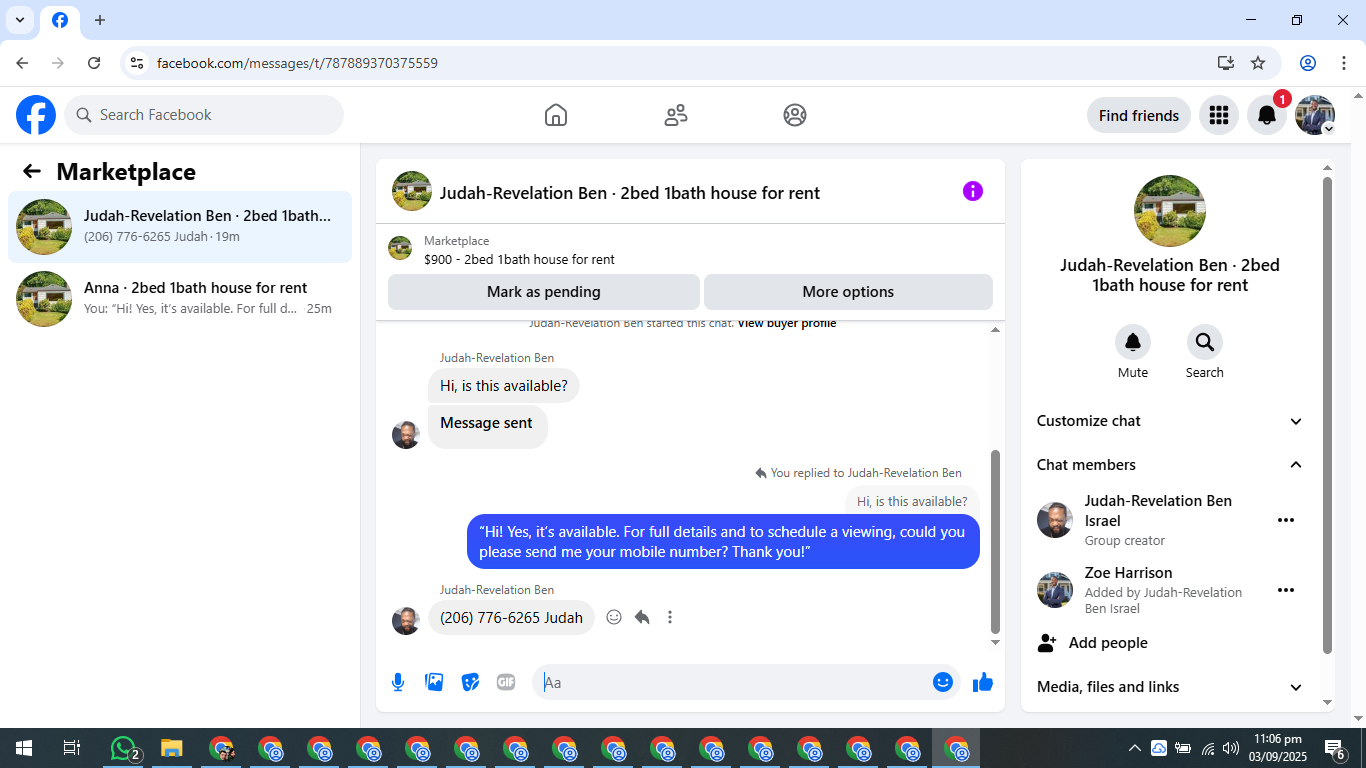Click the "Hi, is this available?" gray message bubble

[504, 386]
